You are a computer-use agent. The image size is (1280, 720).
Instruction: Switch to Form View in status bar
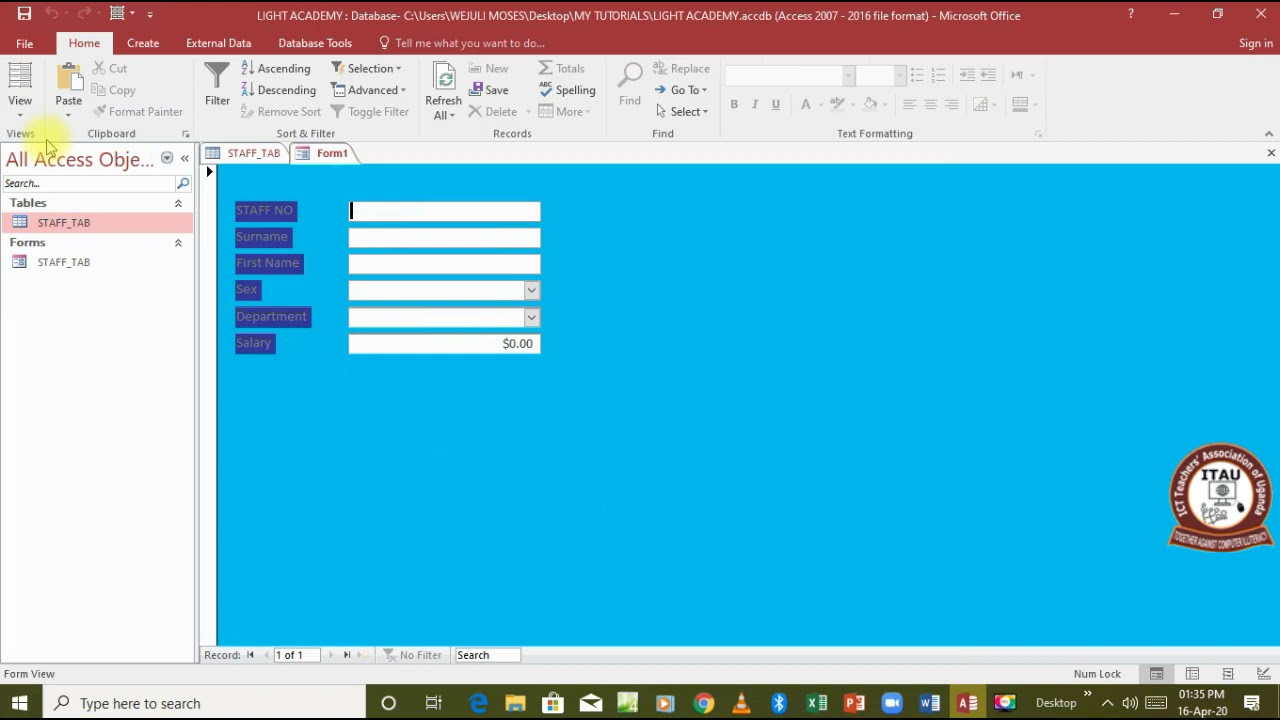point(1156,674)
